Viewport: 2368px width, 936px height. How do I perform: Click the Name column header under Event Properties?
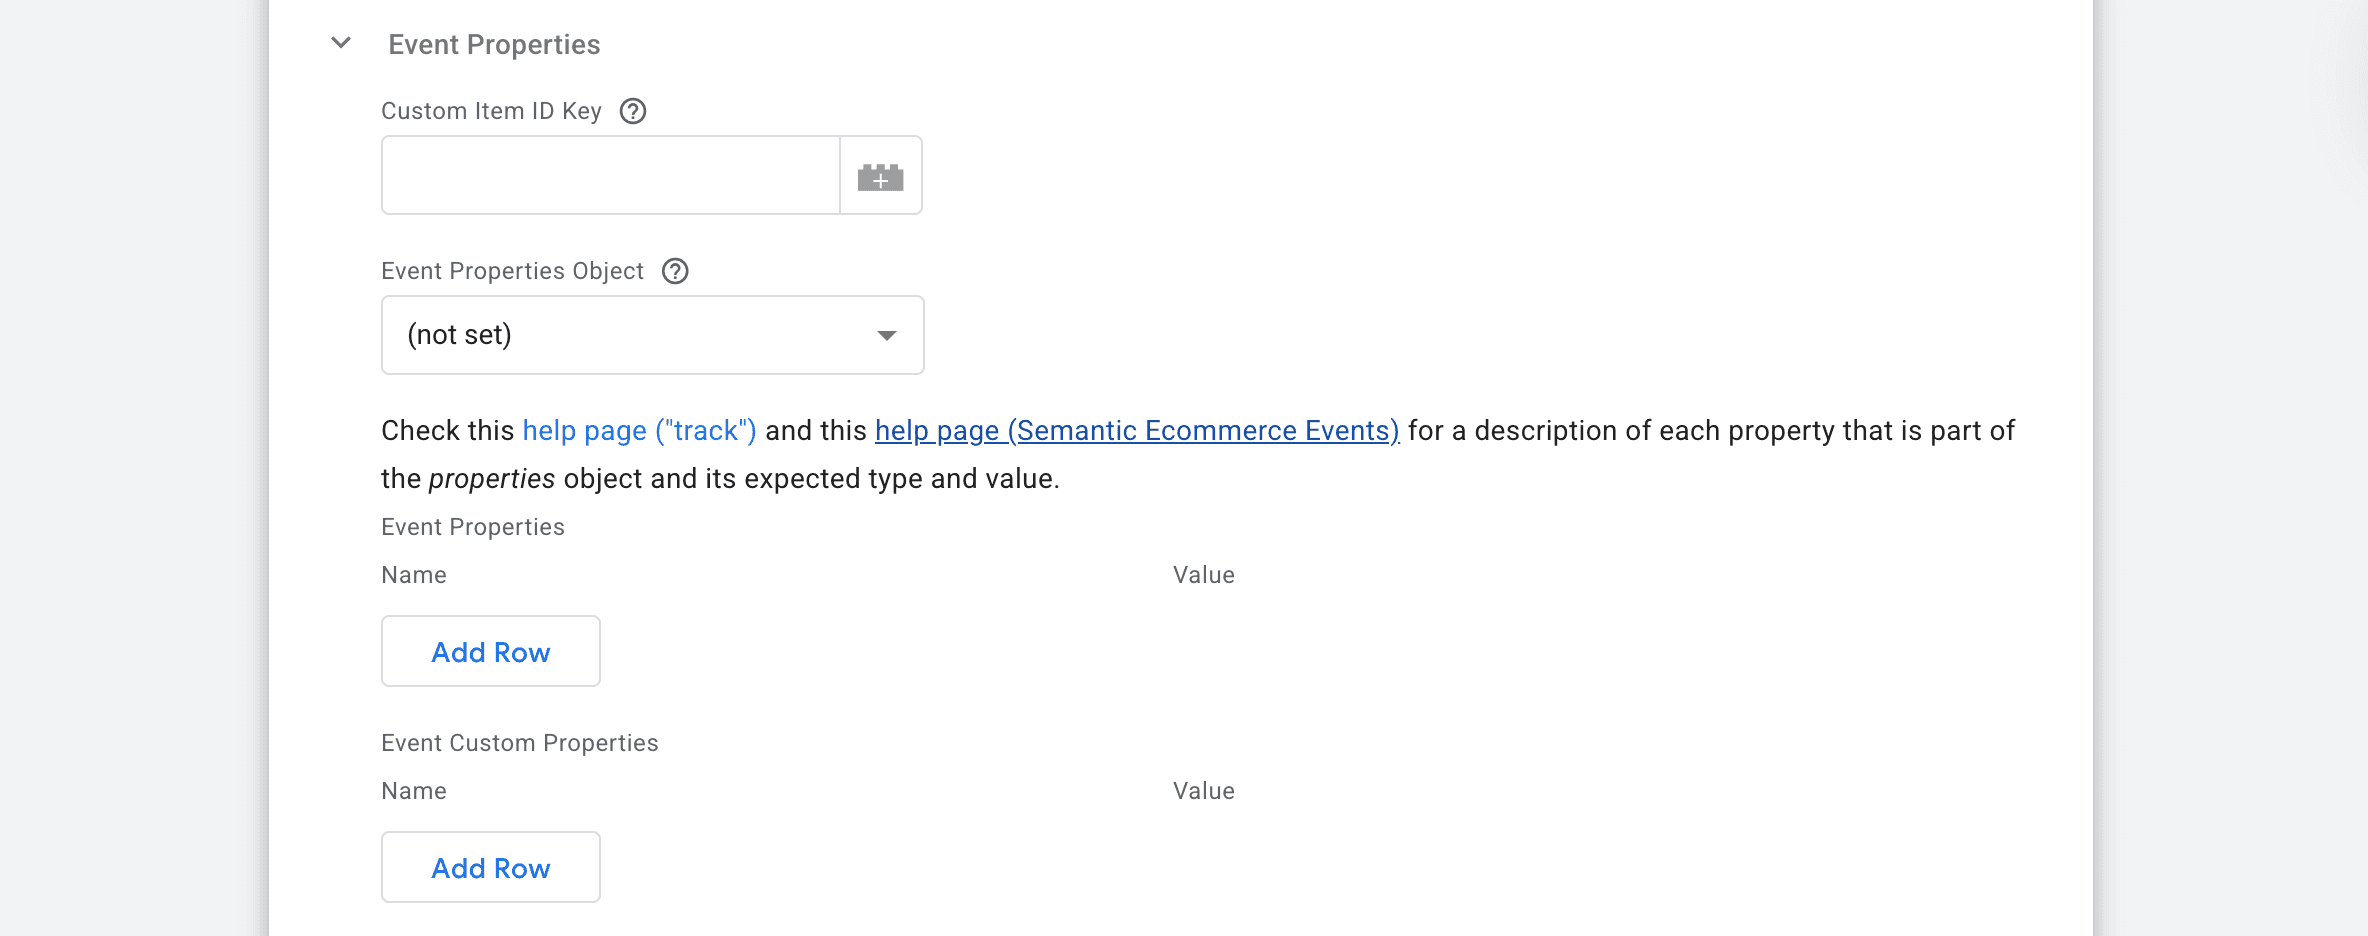click(x=413, y=574)
